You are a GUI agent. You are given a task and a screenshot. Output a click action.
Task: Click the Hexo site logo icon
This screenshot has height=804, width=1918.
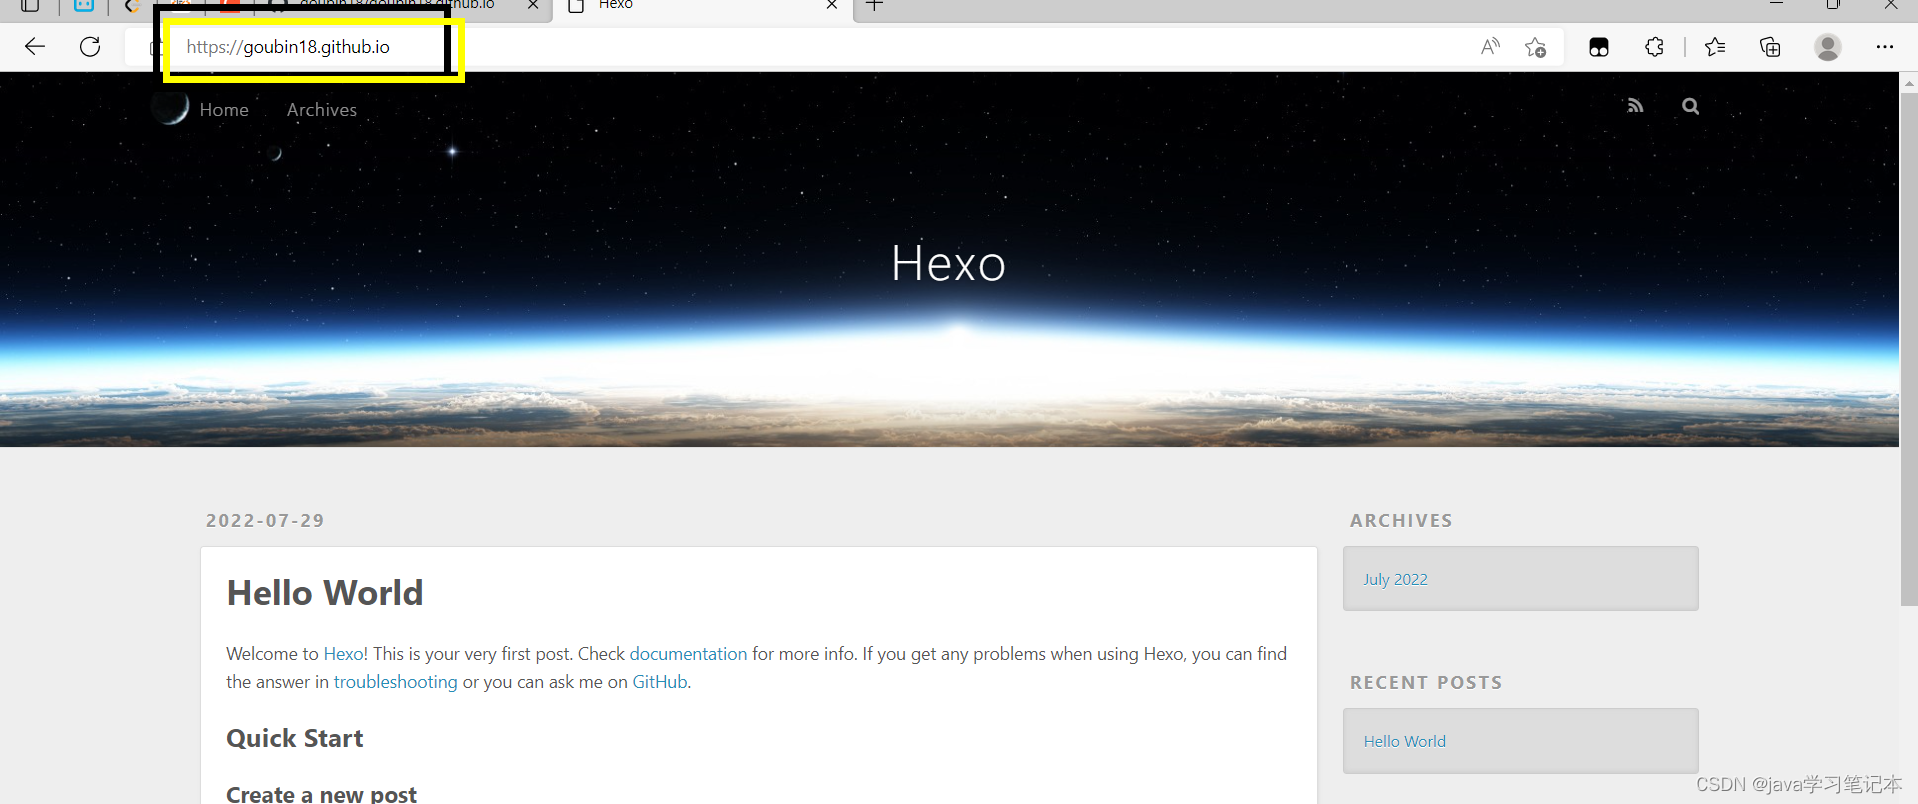click(x=171, y=108)
